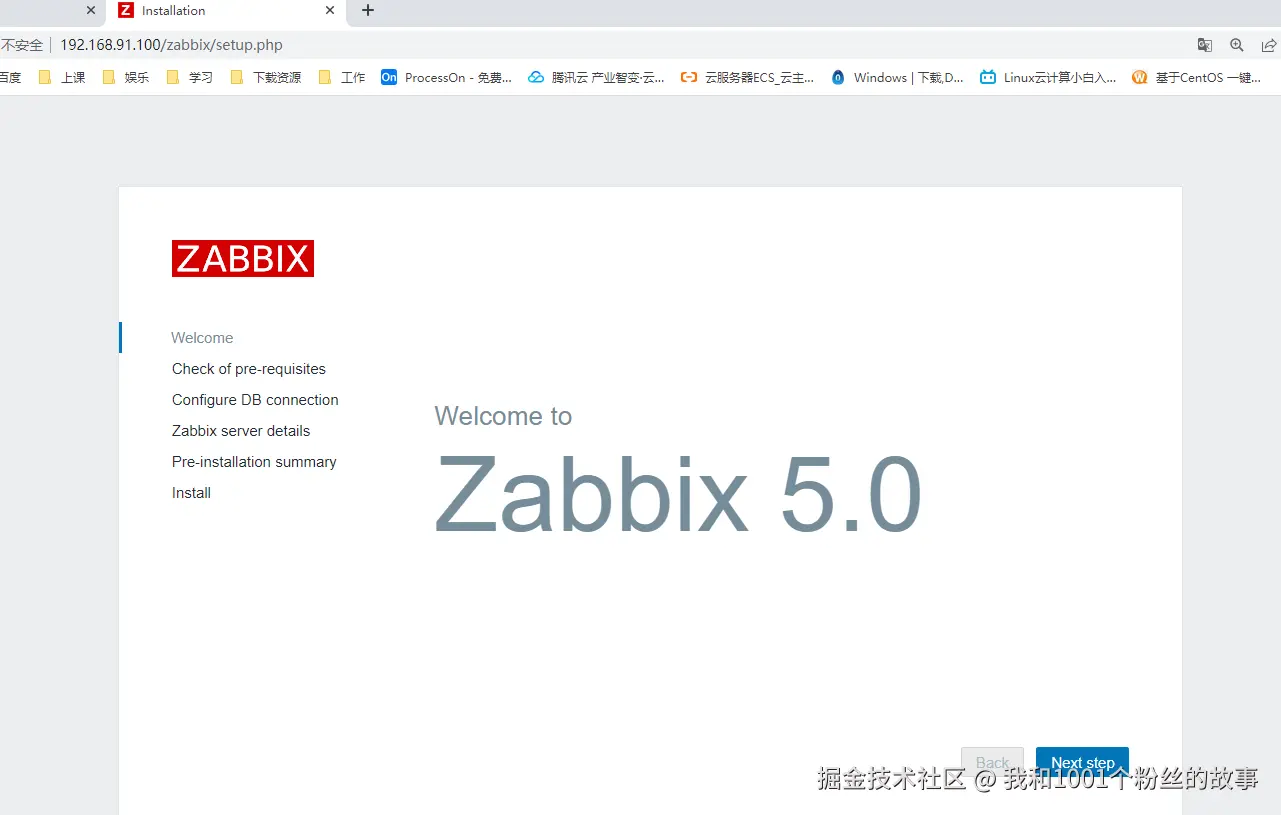Click the Next step button
The width and height of the screenshot is (1281, 815).
(x=1082, y=763)
